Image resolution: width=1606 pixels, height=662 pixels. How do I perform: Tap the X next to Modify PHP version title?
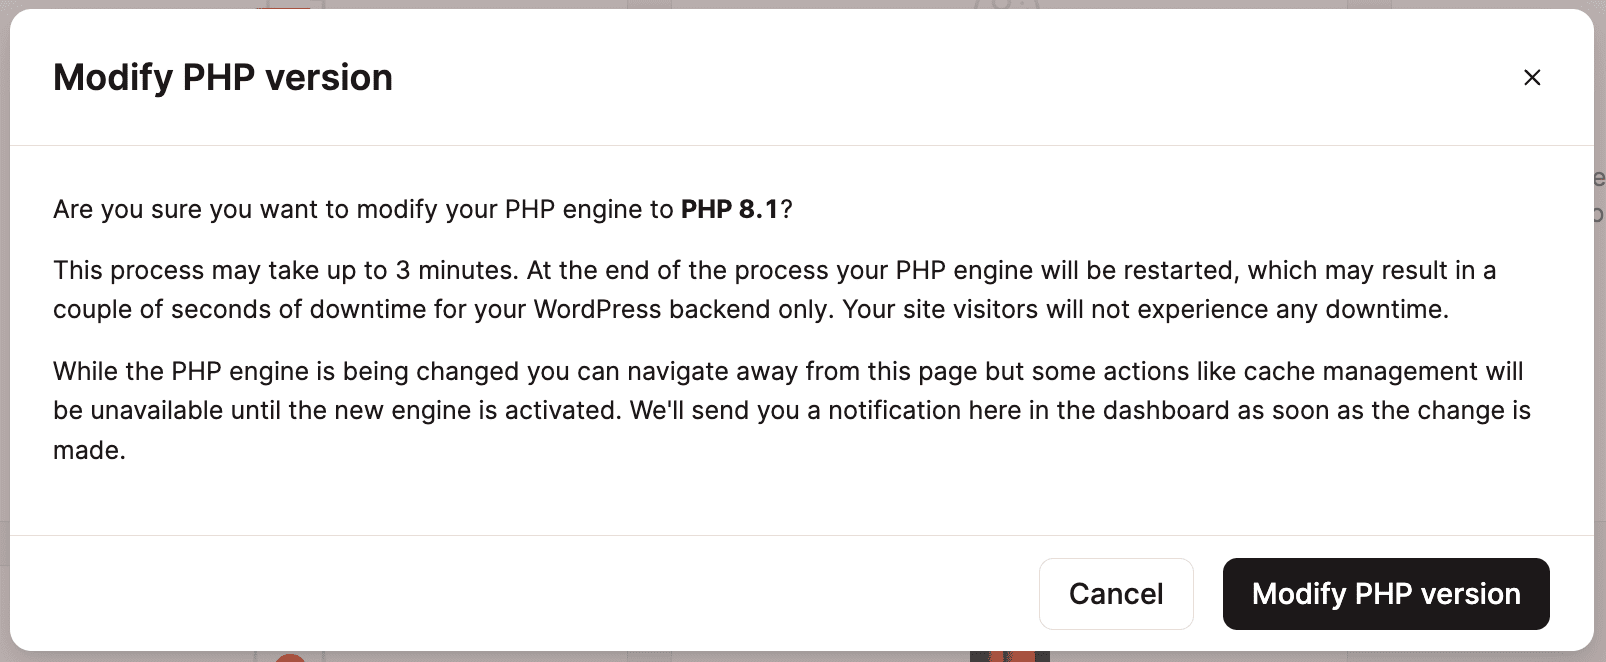click(x=1532, y=78)
